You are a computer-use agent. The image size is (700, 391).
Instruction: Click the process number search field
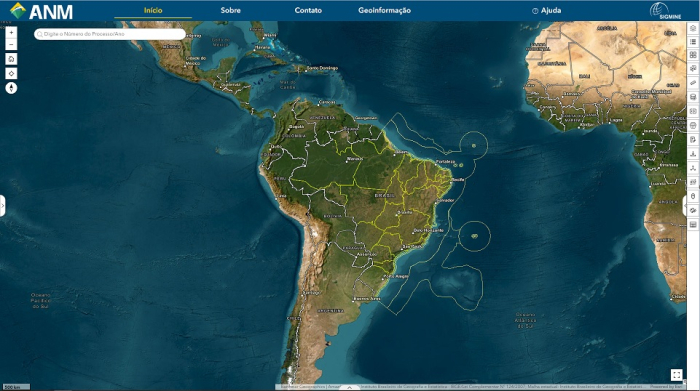coord(110,34)
